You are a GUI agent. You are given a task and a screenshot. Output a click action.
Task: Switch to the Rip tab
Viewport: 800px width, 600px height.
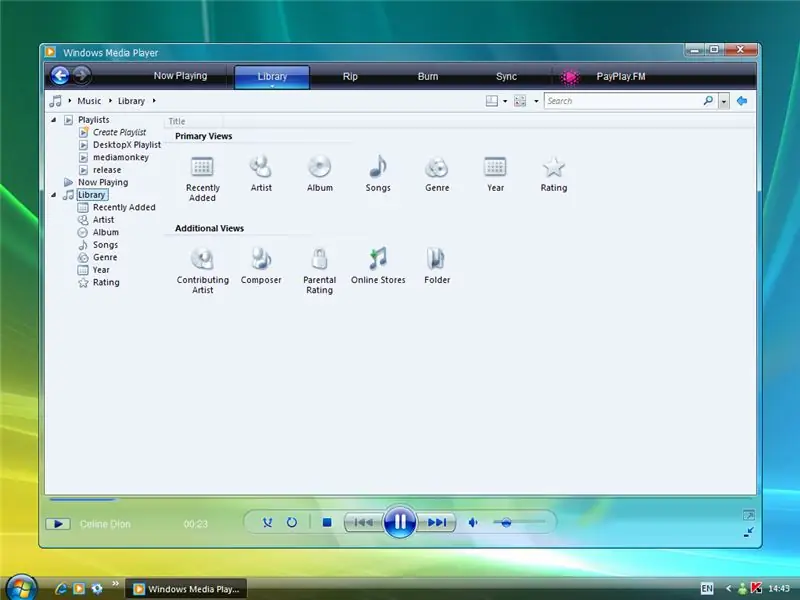[x=350, y=77]
